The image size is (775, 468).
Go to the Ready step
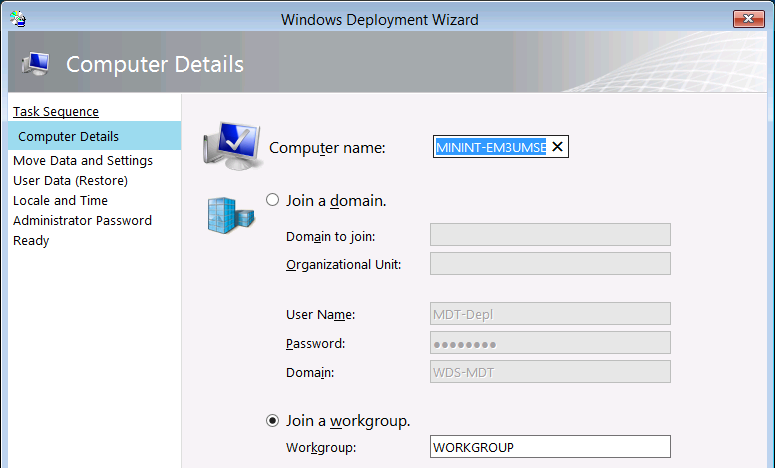31,241
